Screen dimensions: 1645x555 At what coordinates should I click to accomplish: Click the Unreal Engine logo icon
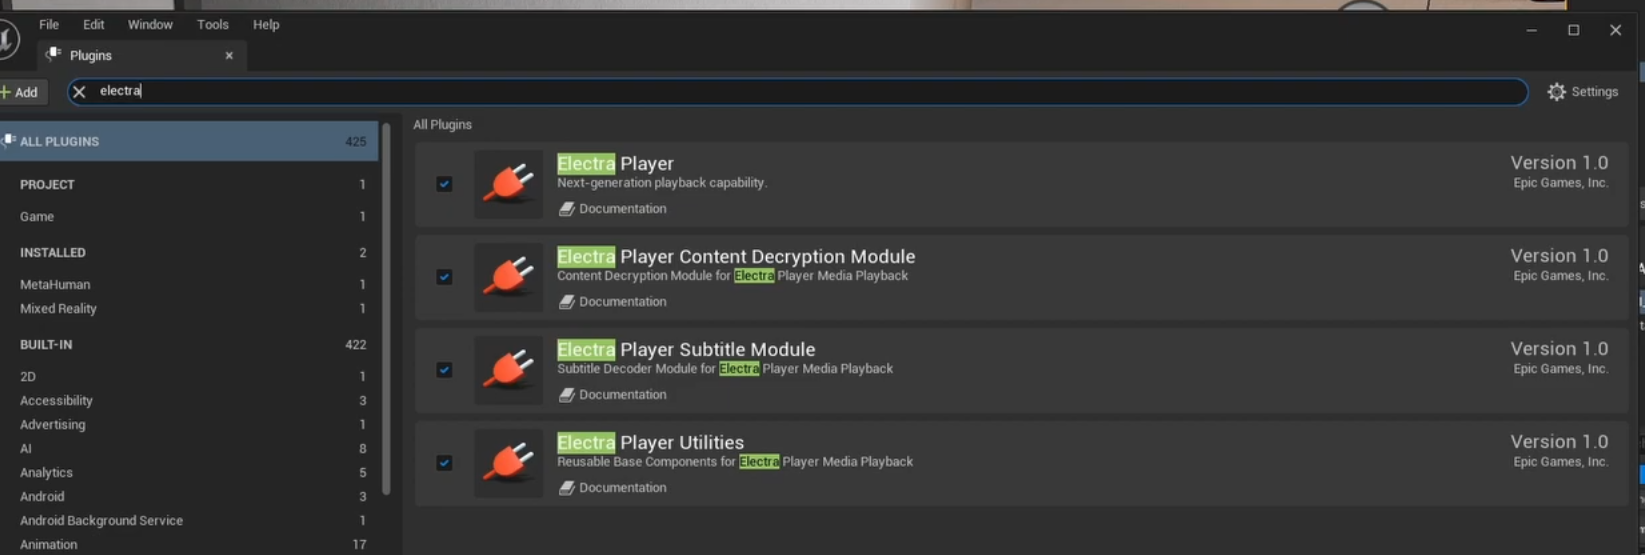[x=8, y=41]
